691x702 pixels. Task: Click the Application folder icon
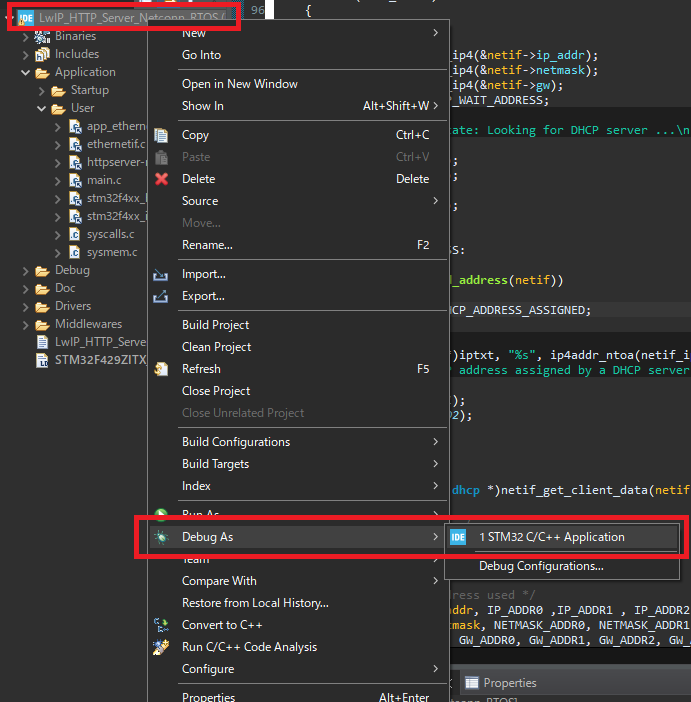click(42, 73)
